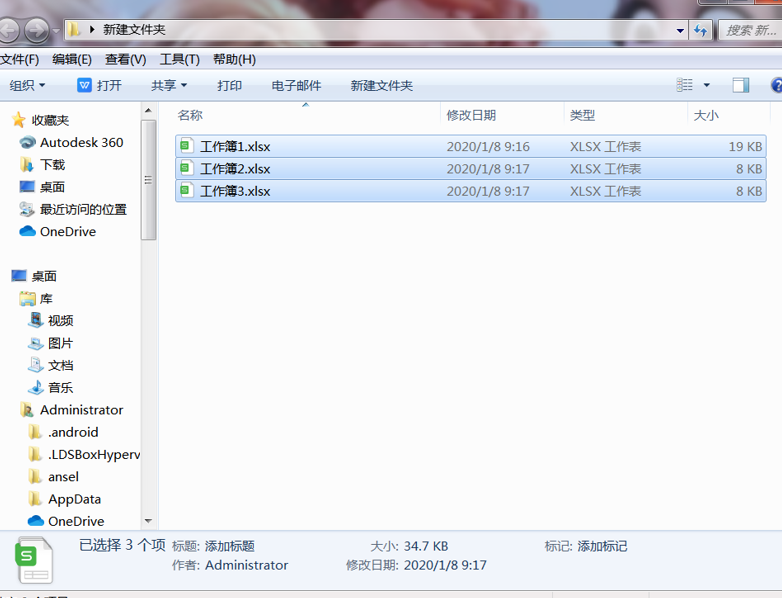Open the .LDSBoxHyperv folder

tap(94, 454)
